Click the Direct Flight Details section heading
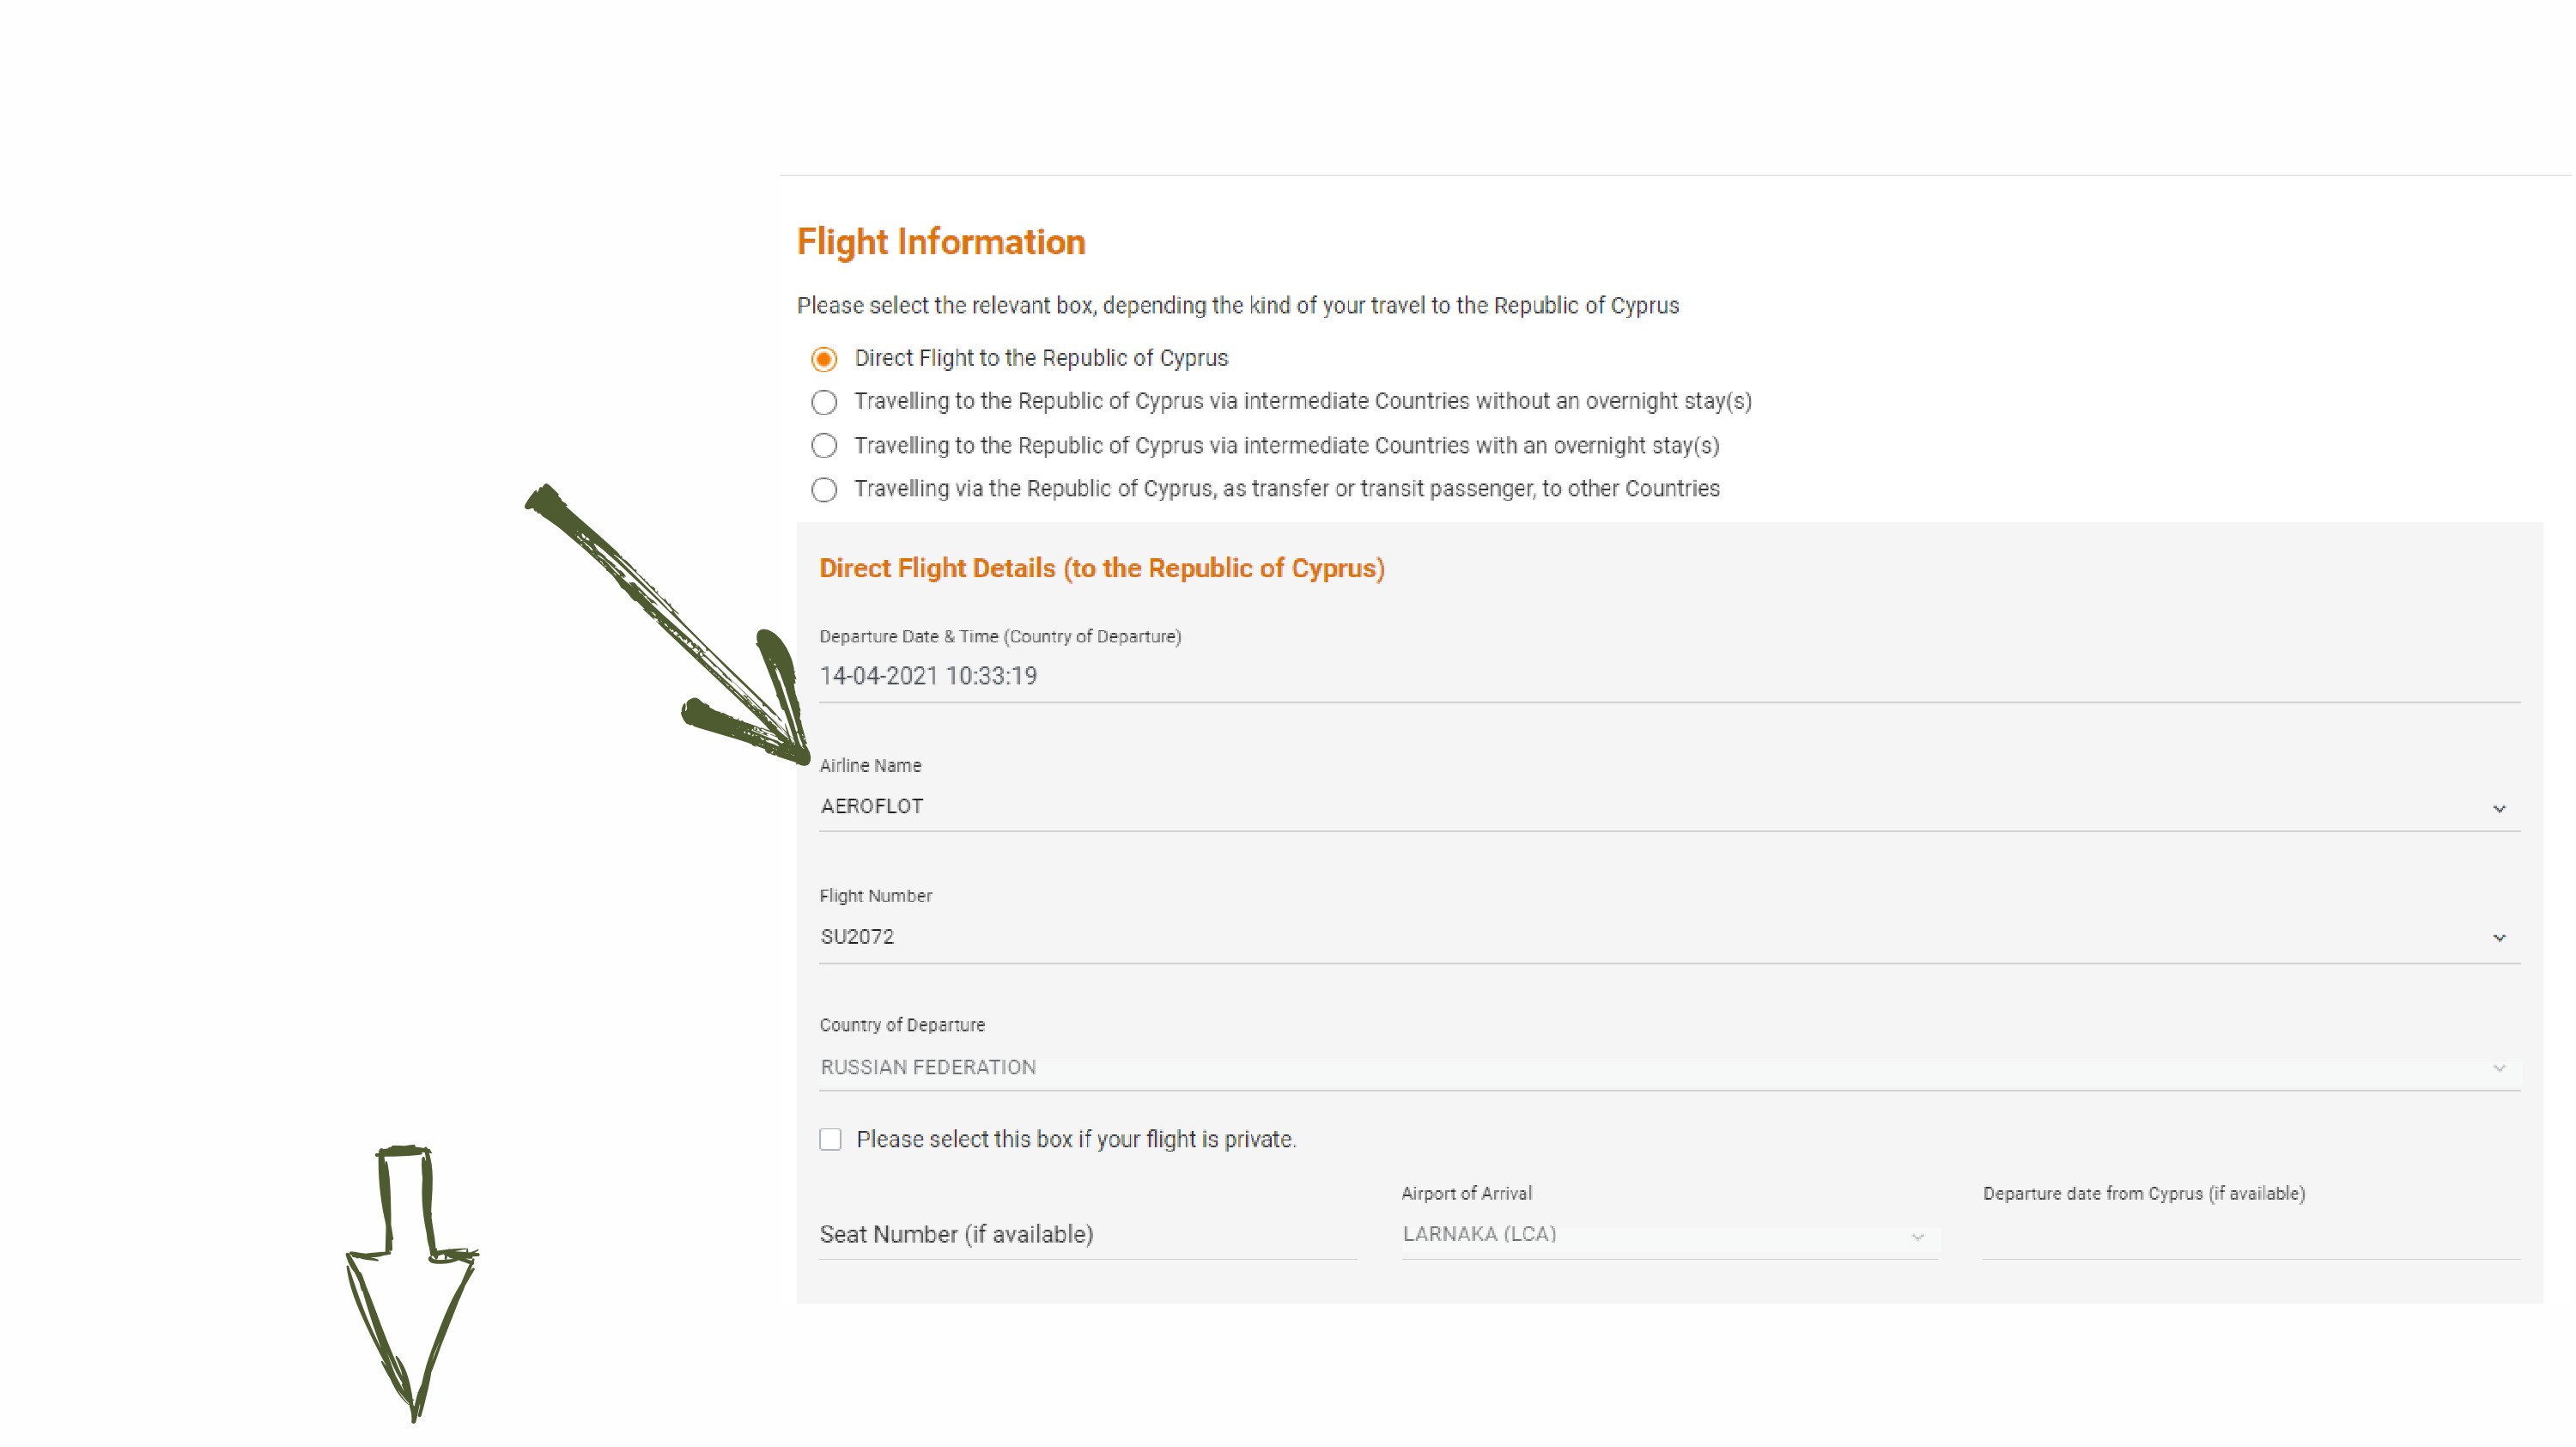 pos(1102,568)
